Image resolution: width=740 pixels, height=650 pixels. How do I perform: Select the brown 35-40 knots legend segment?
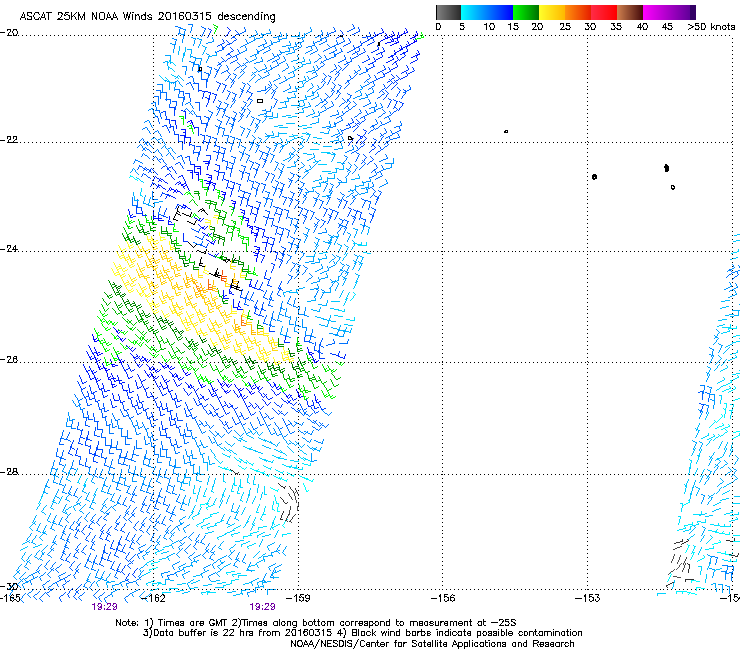630,12
